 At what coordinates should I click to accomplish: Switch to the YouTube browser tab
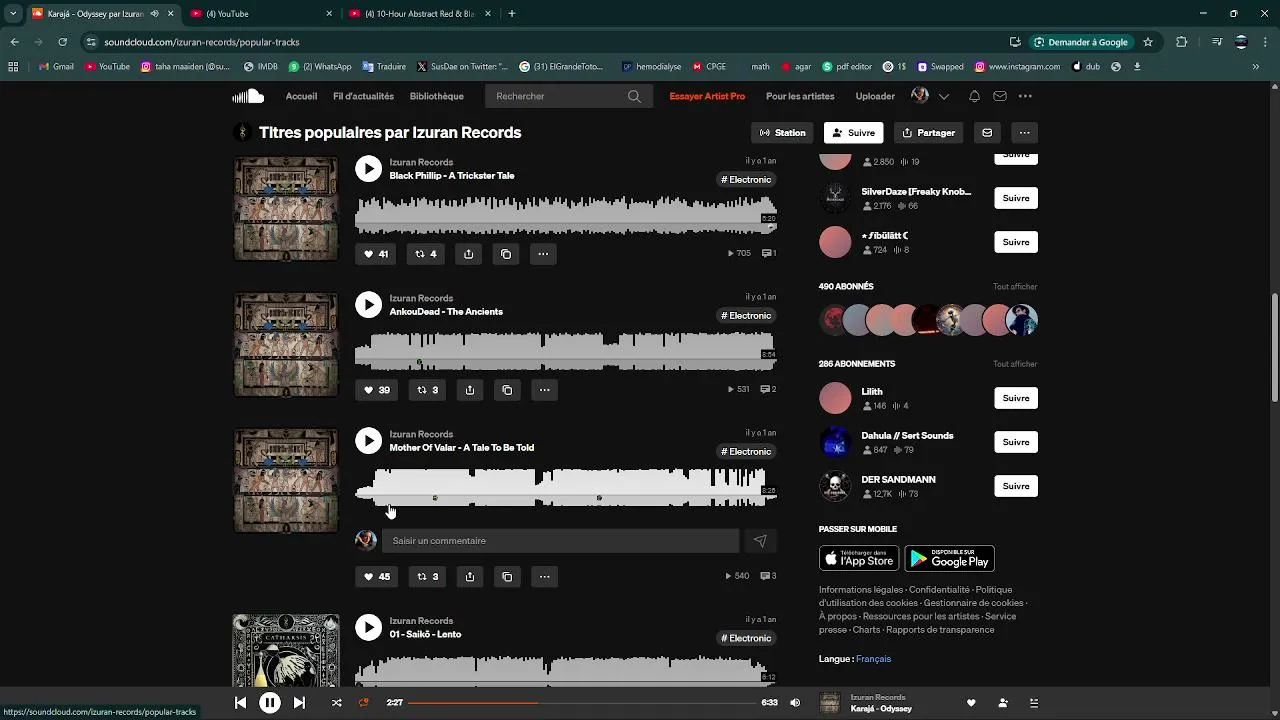point(260,14)
